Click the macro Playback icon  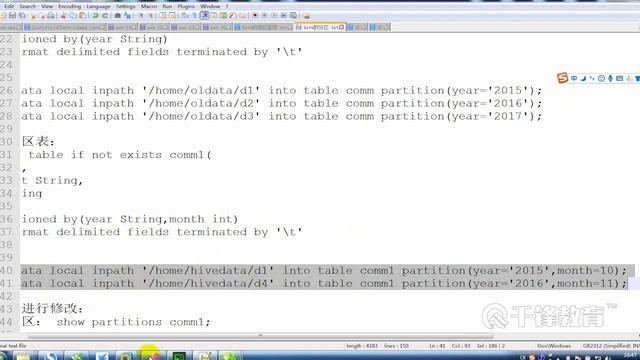[x=274, y=16]
